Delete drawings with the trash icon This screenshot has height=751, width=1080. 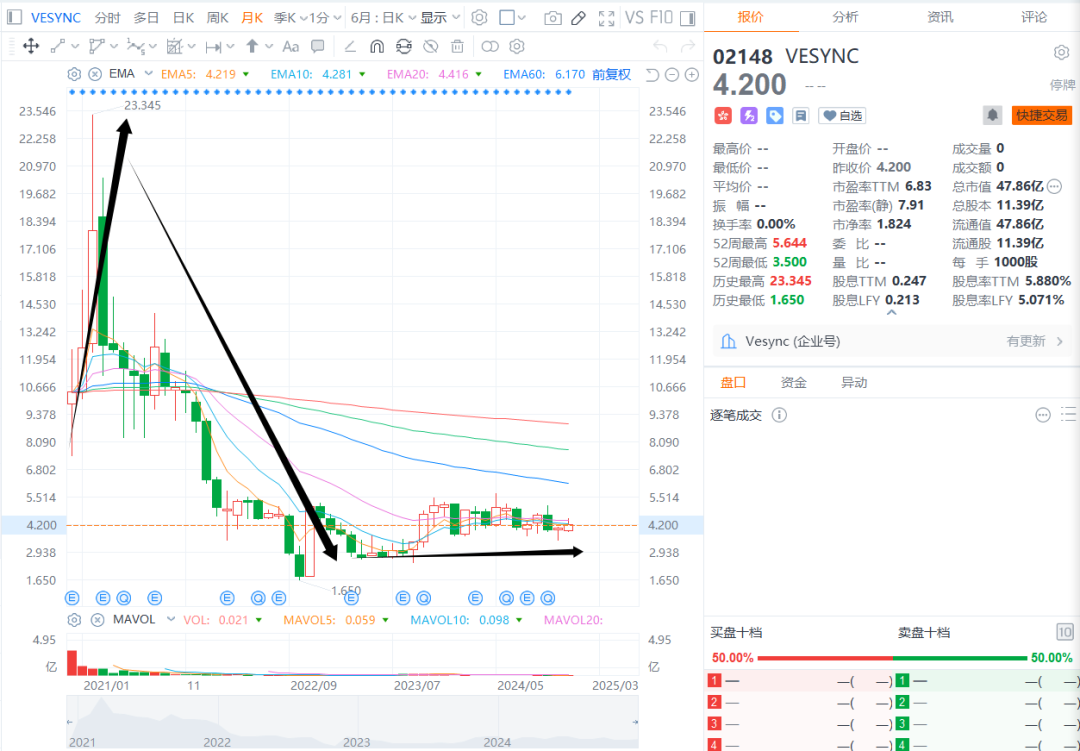click(457, 47)
